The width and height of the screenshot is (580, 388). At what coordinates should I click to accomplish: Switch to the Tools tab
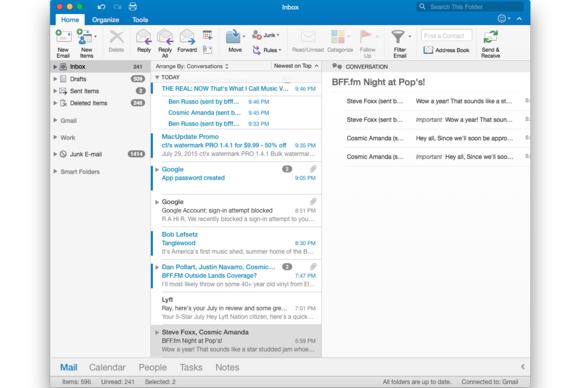point(140,20)
